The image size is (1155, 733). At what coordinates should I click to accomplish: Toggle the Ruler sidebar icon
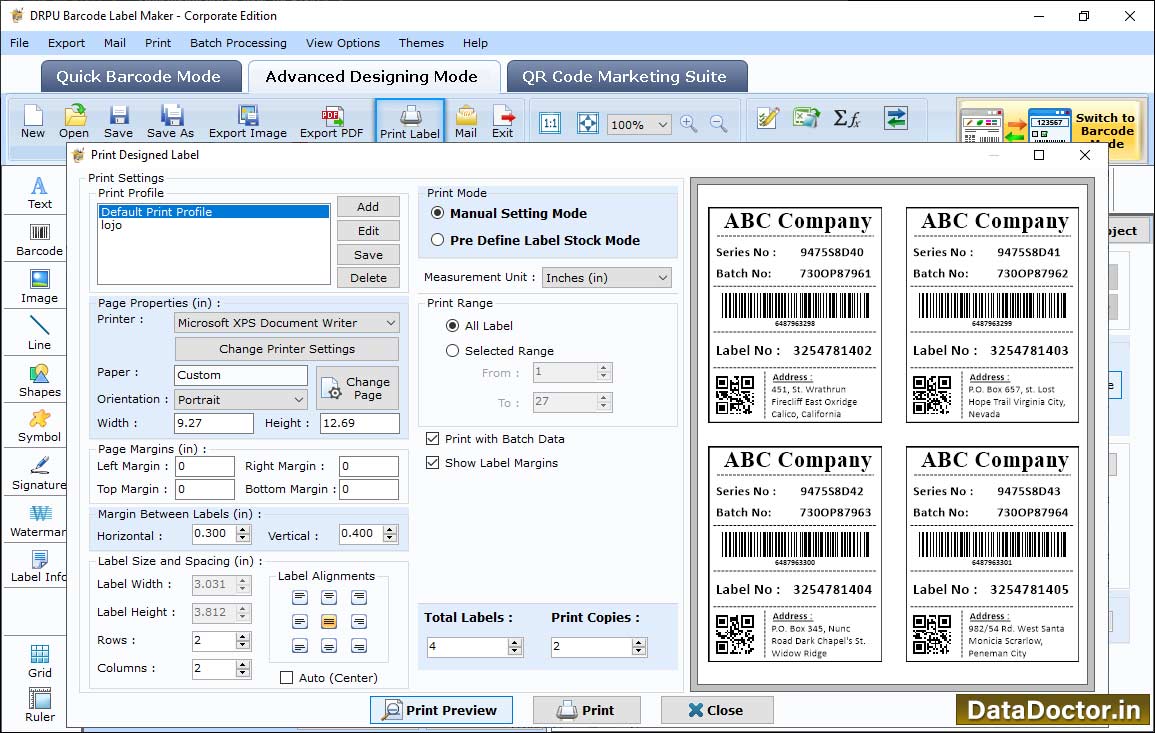[40, 705]
